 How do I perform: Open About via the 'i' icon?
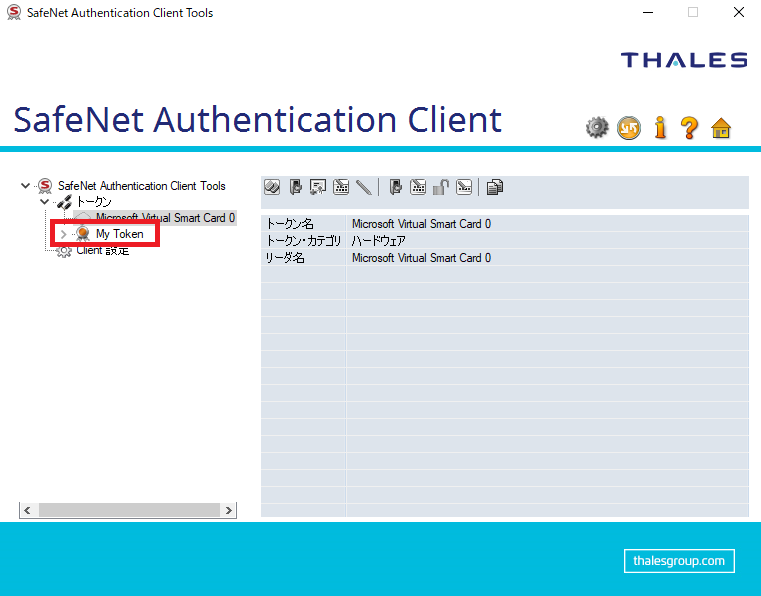(x=659, y=127)
